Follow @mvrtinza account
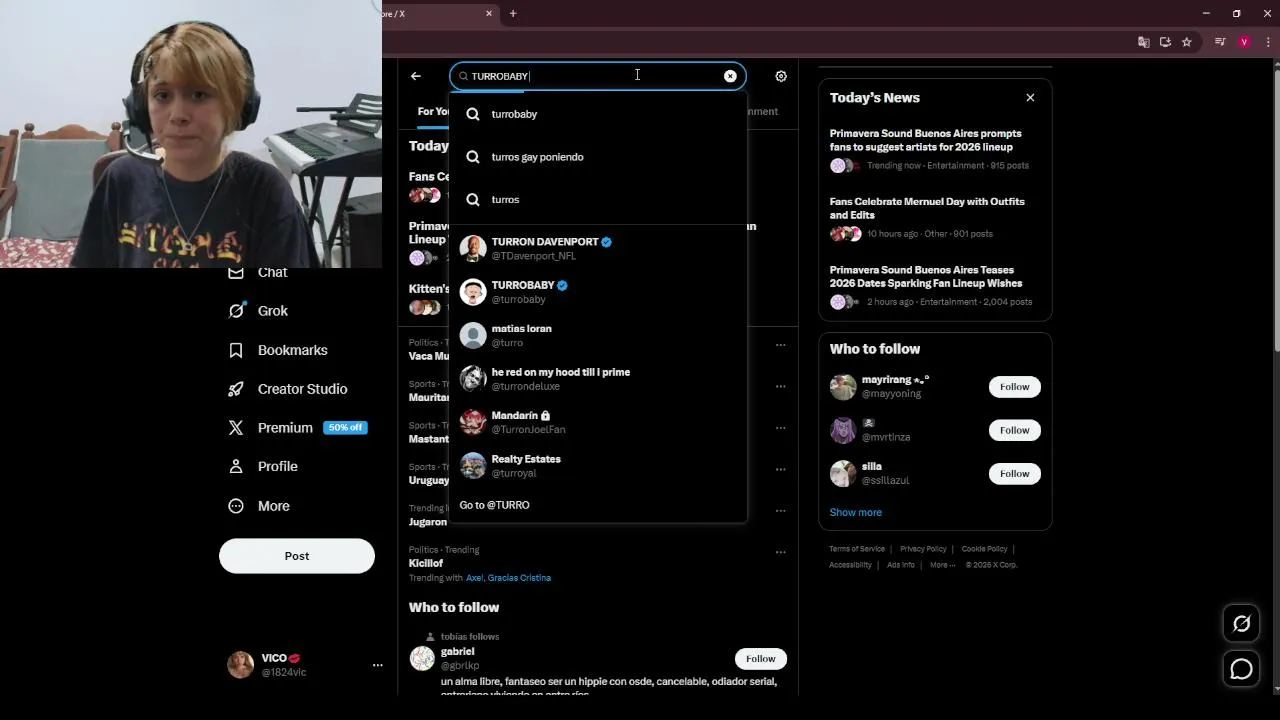Screen dimensions: 1280x720 tap(1014, 430)
